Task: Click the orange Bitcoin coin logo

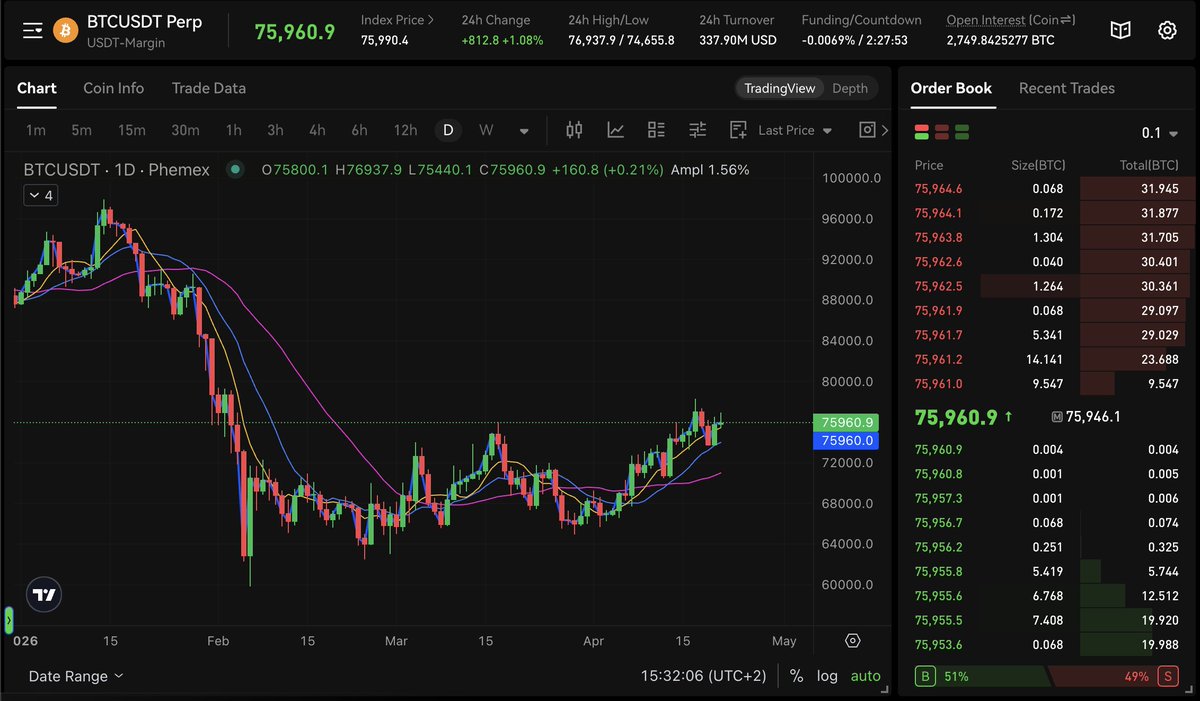Action: click(x=66, y=30)
